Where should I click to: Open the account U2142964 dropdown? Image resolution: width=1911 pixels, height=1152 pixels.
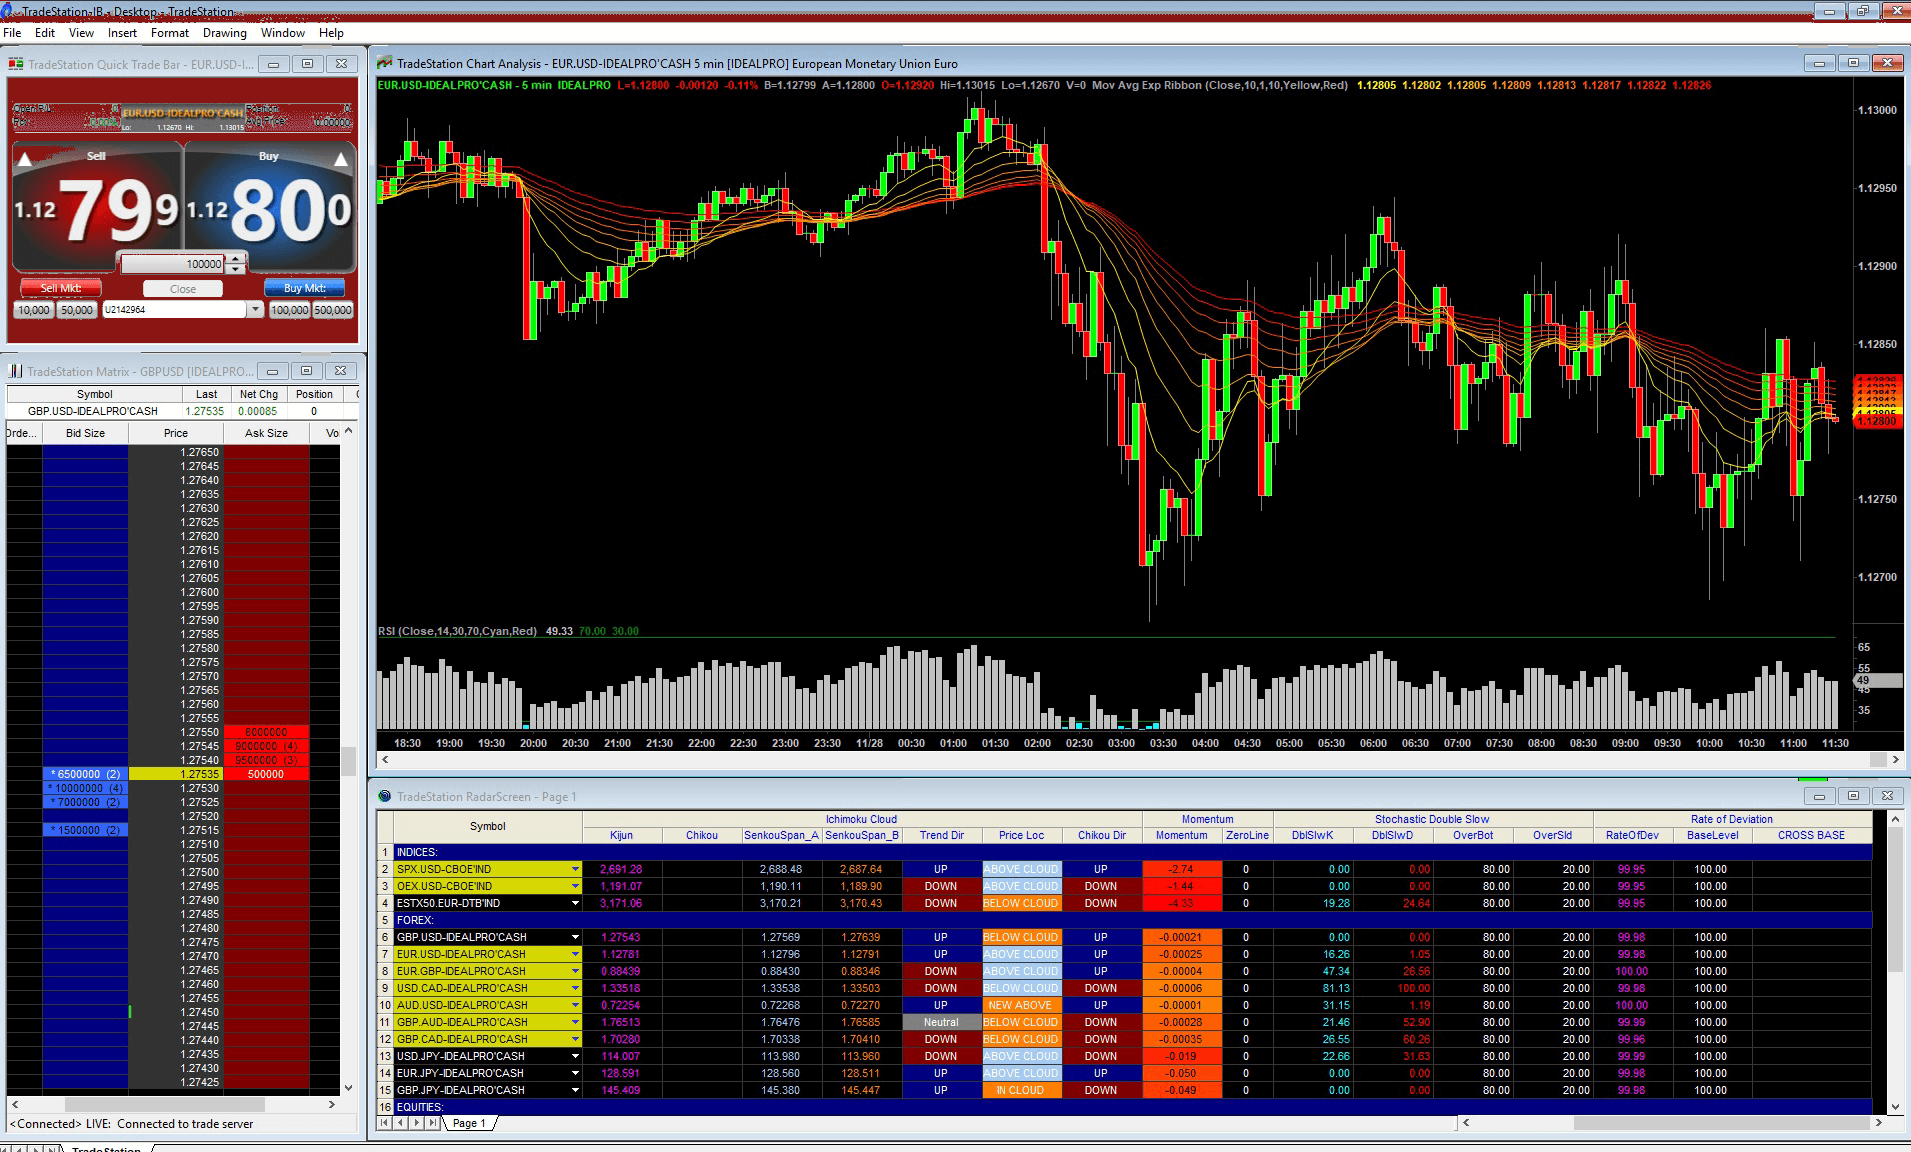coord(256,310)
